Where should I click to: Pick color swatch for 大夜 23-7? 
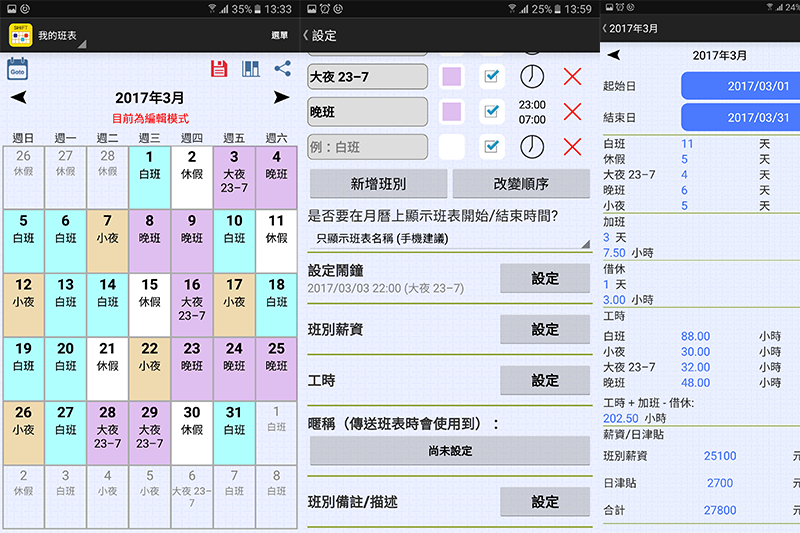point(452,77)
